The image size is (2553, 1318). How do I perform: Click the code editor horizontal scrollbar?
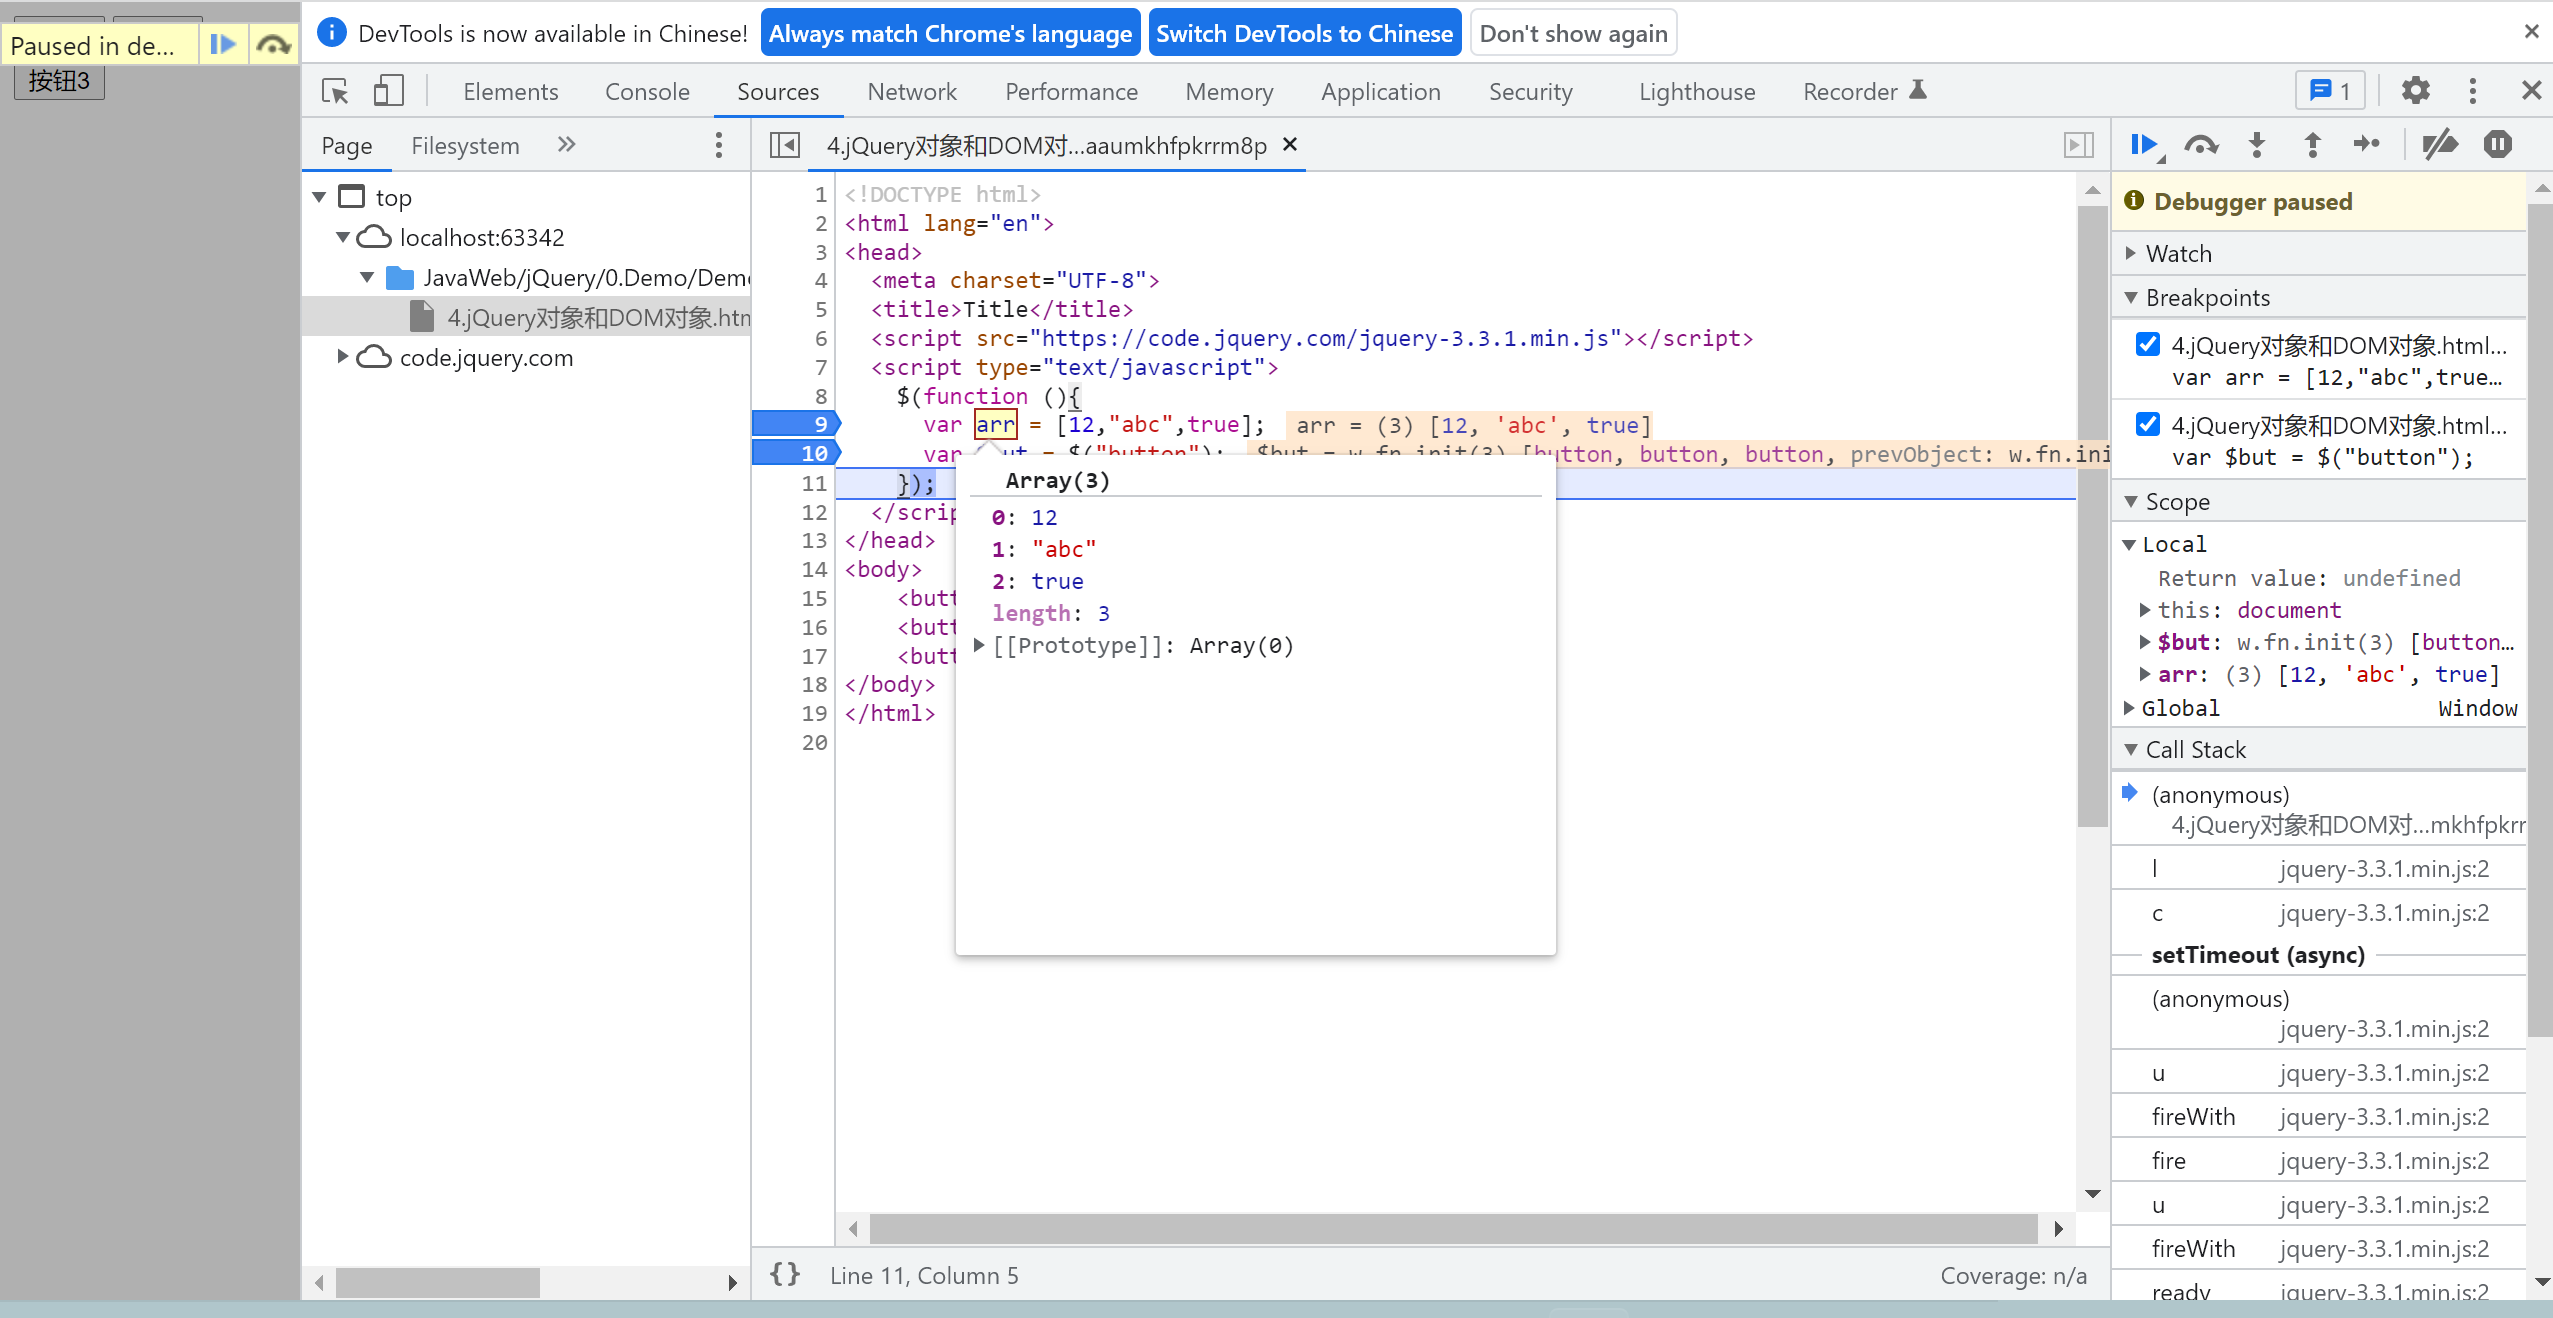(x=1453, y=1228)
